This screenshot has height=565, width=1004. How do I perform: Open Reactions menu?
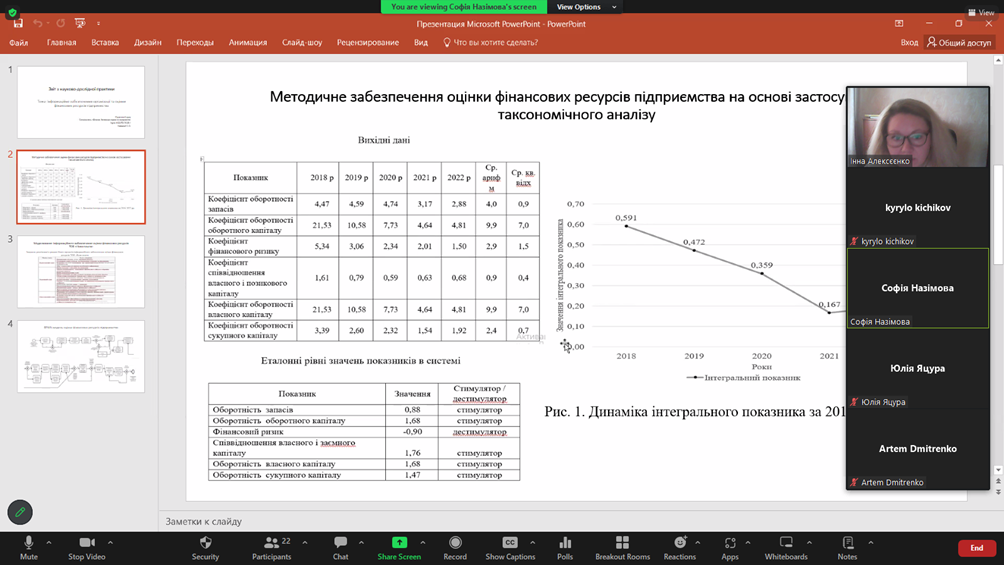click(x=679, y=548)
